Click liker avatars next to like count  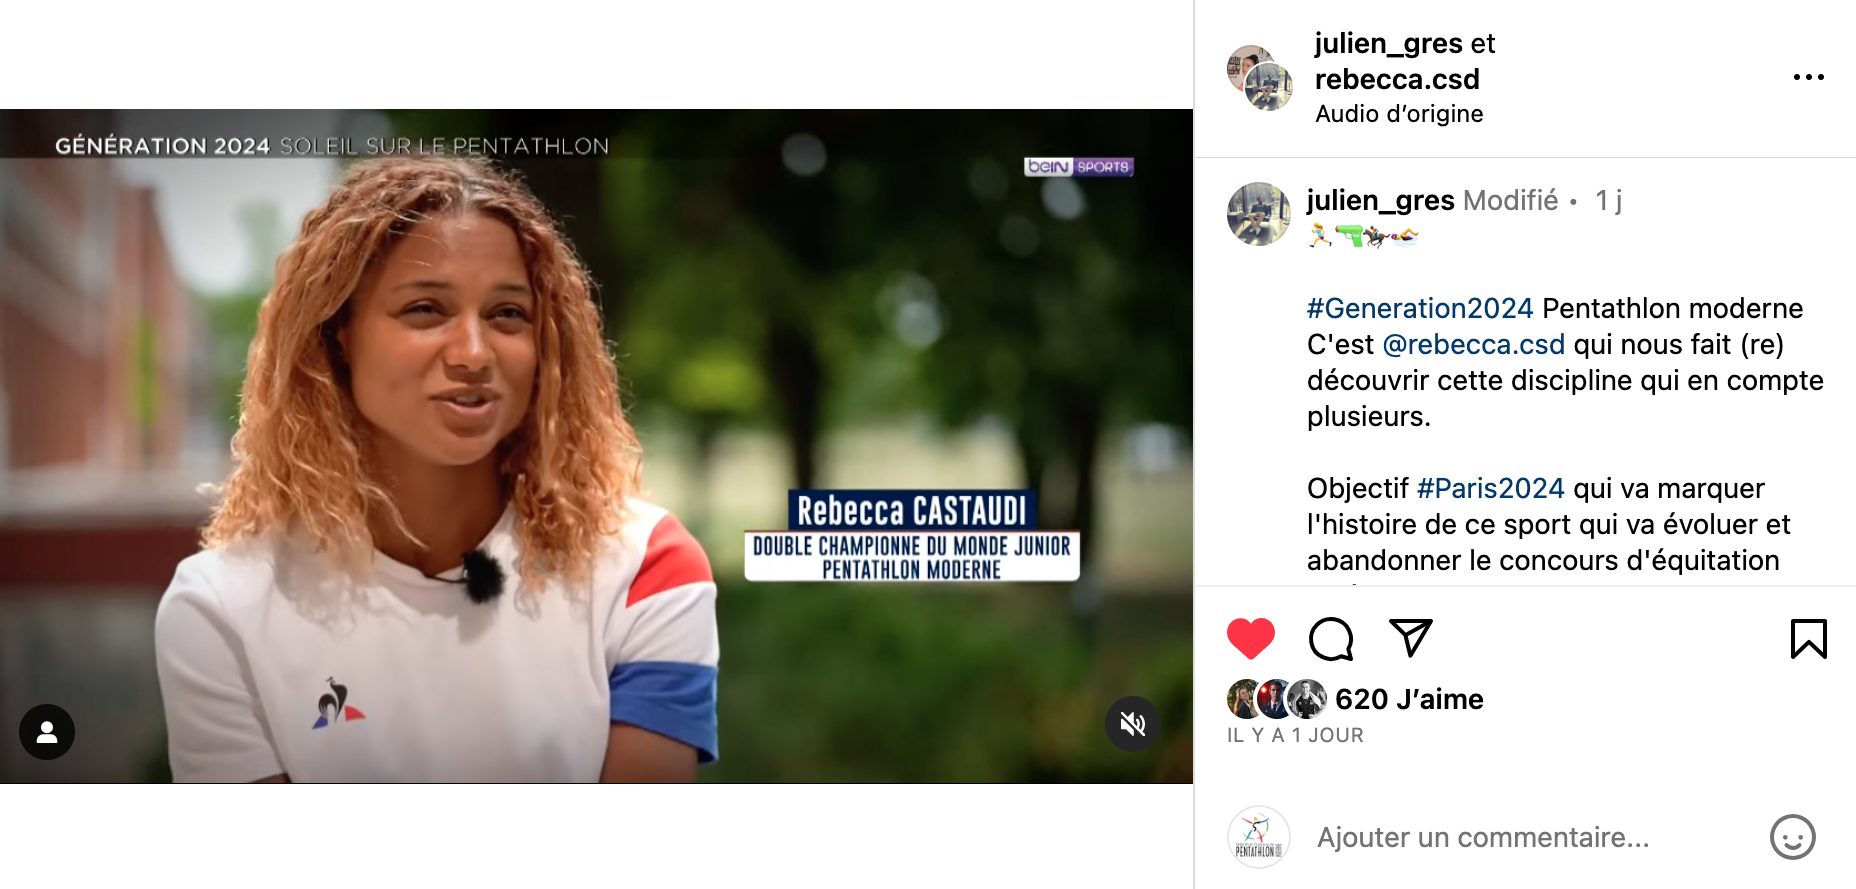[1277, 699]
